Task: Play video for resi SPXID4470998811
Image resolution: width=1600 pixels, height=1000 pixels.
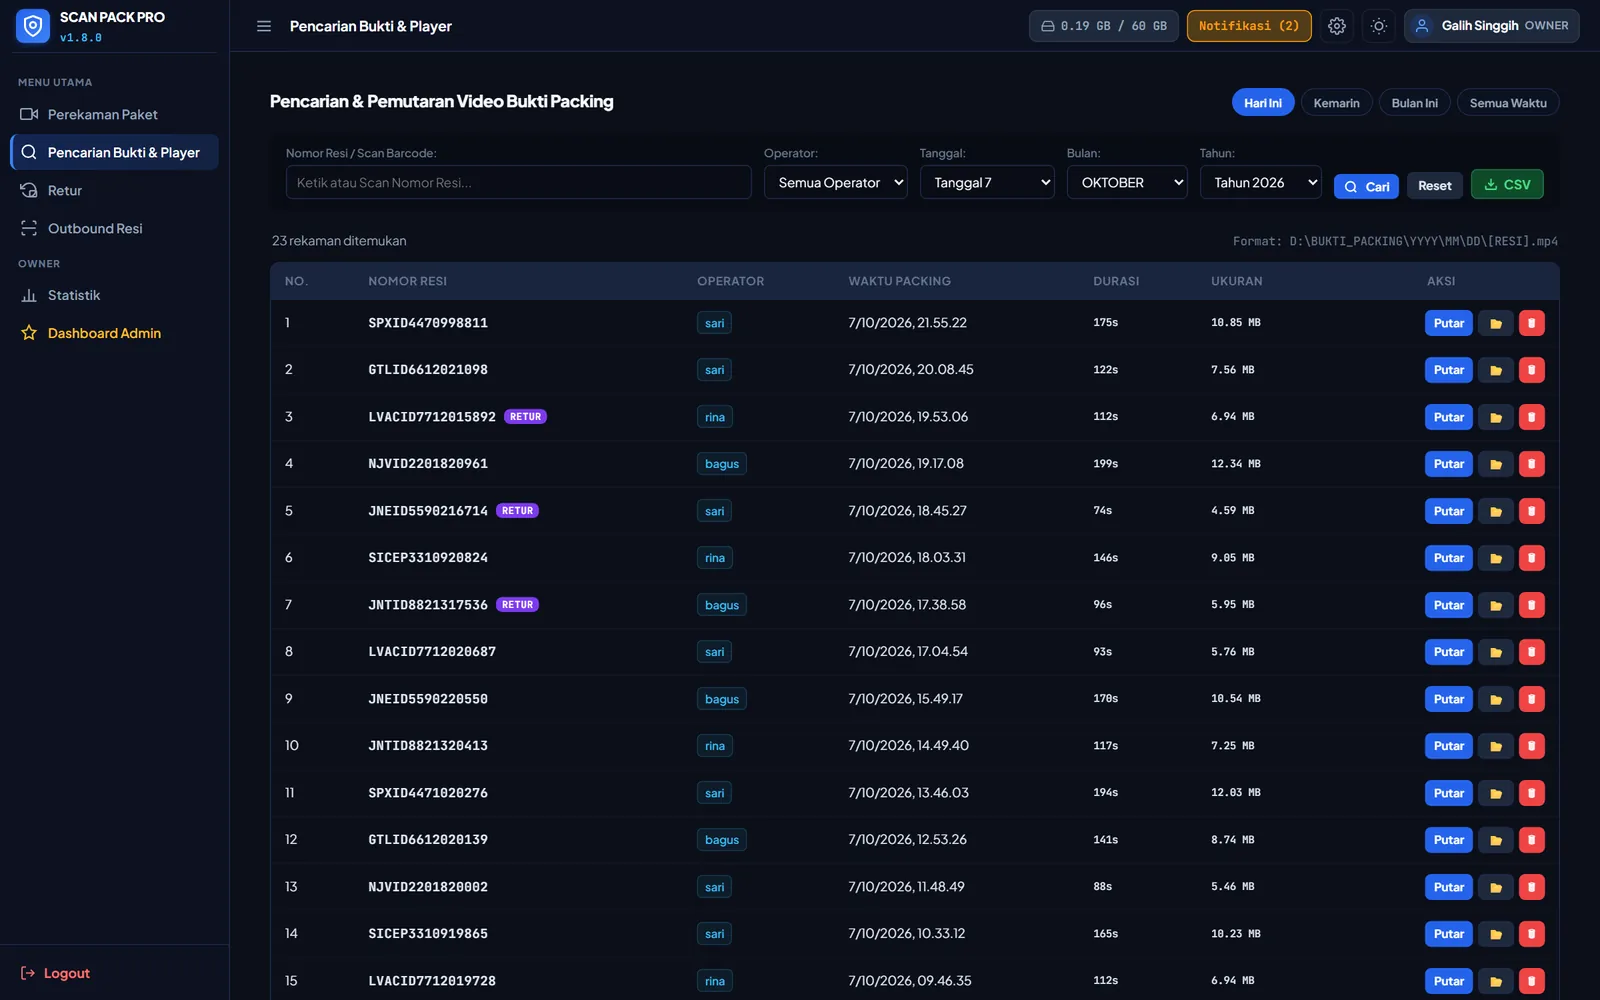Action: pyautogui.click(x=1448, y=323)
